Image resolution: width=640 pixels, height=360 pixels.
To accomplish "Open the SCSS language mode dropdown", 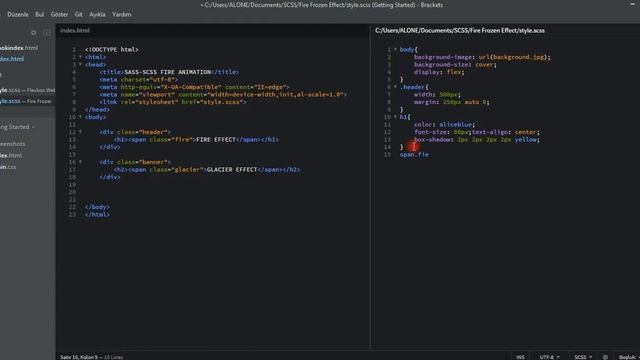I will click(583, 357).
